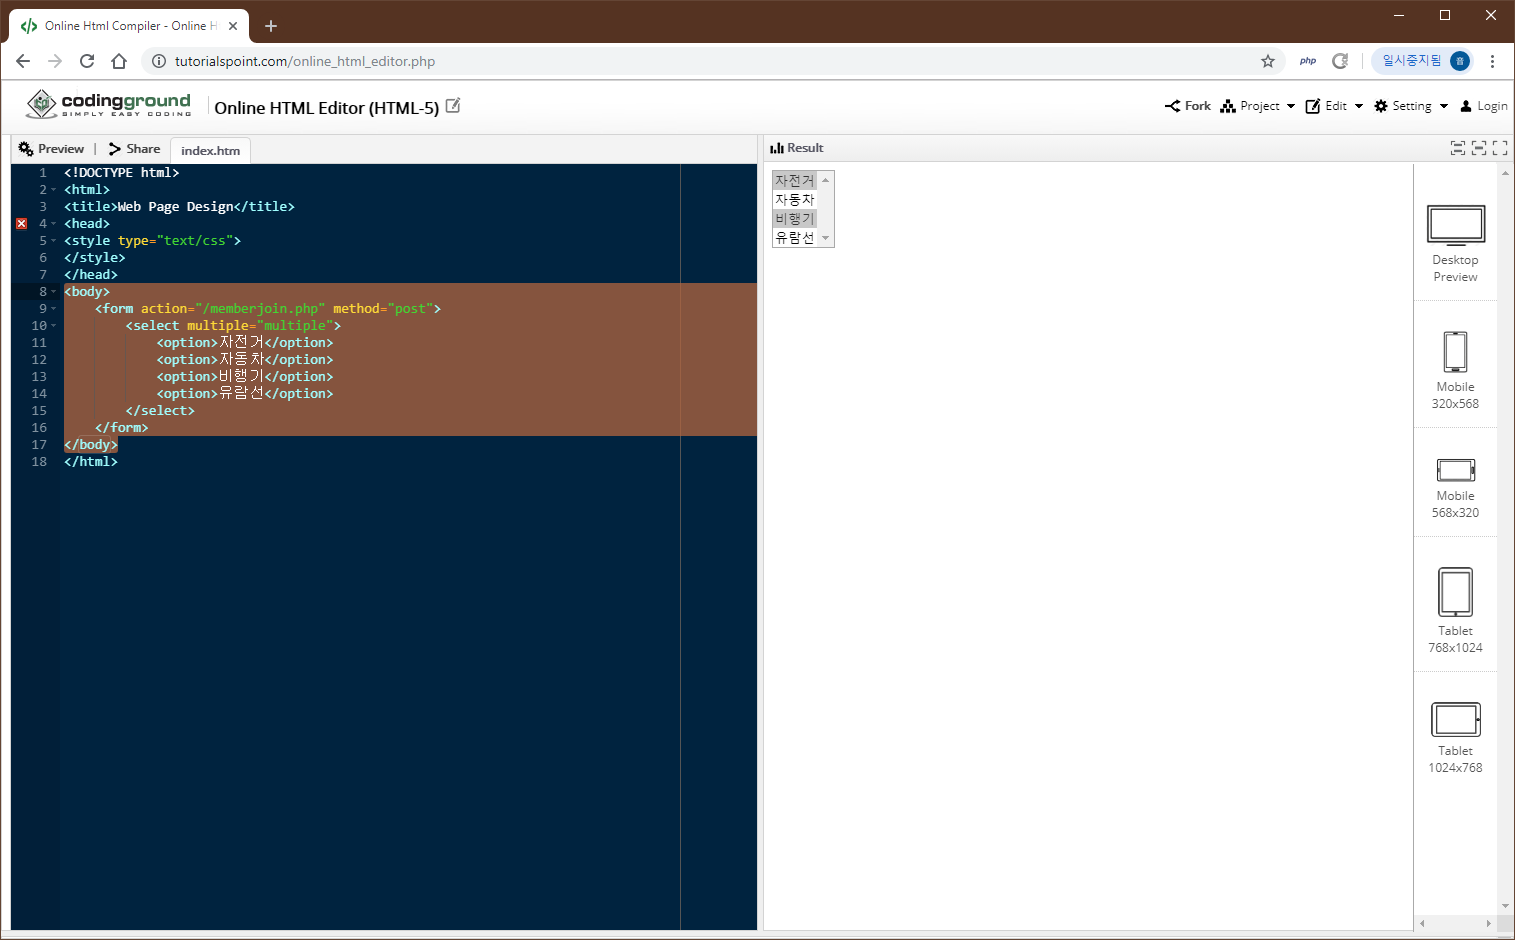The width and height of the screenshot is (1515, 940).
Task: Click the Result panel header label
Action: (797, 148)
